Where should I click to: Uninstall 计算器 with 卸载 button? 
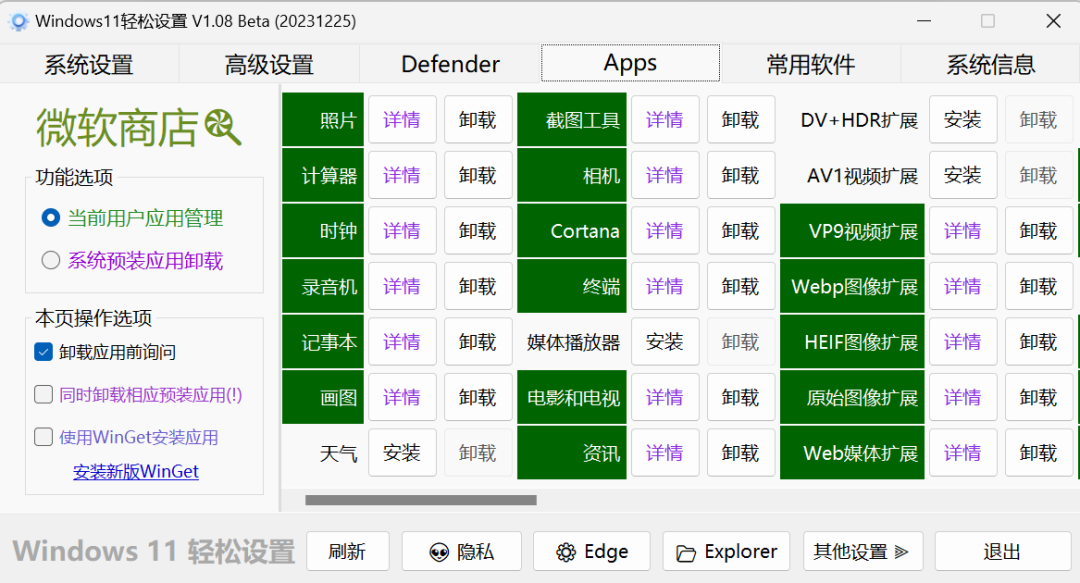478,175
